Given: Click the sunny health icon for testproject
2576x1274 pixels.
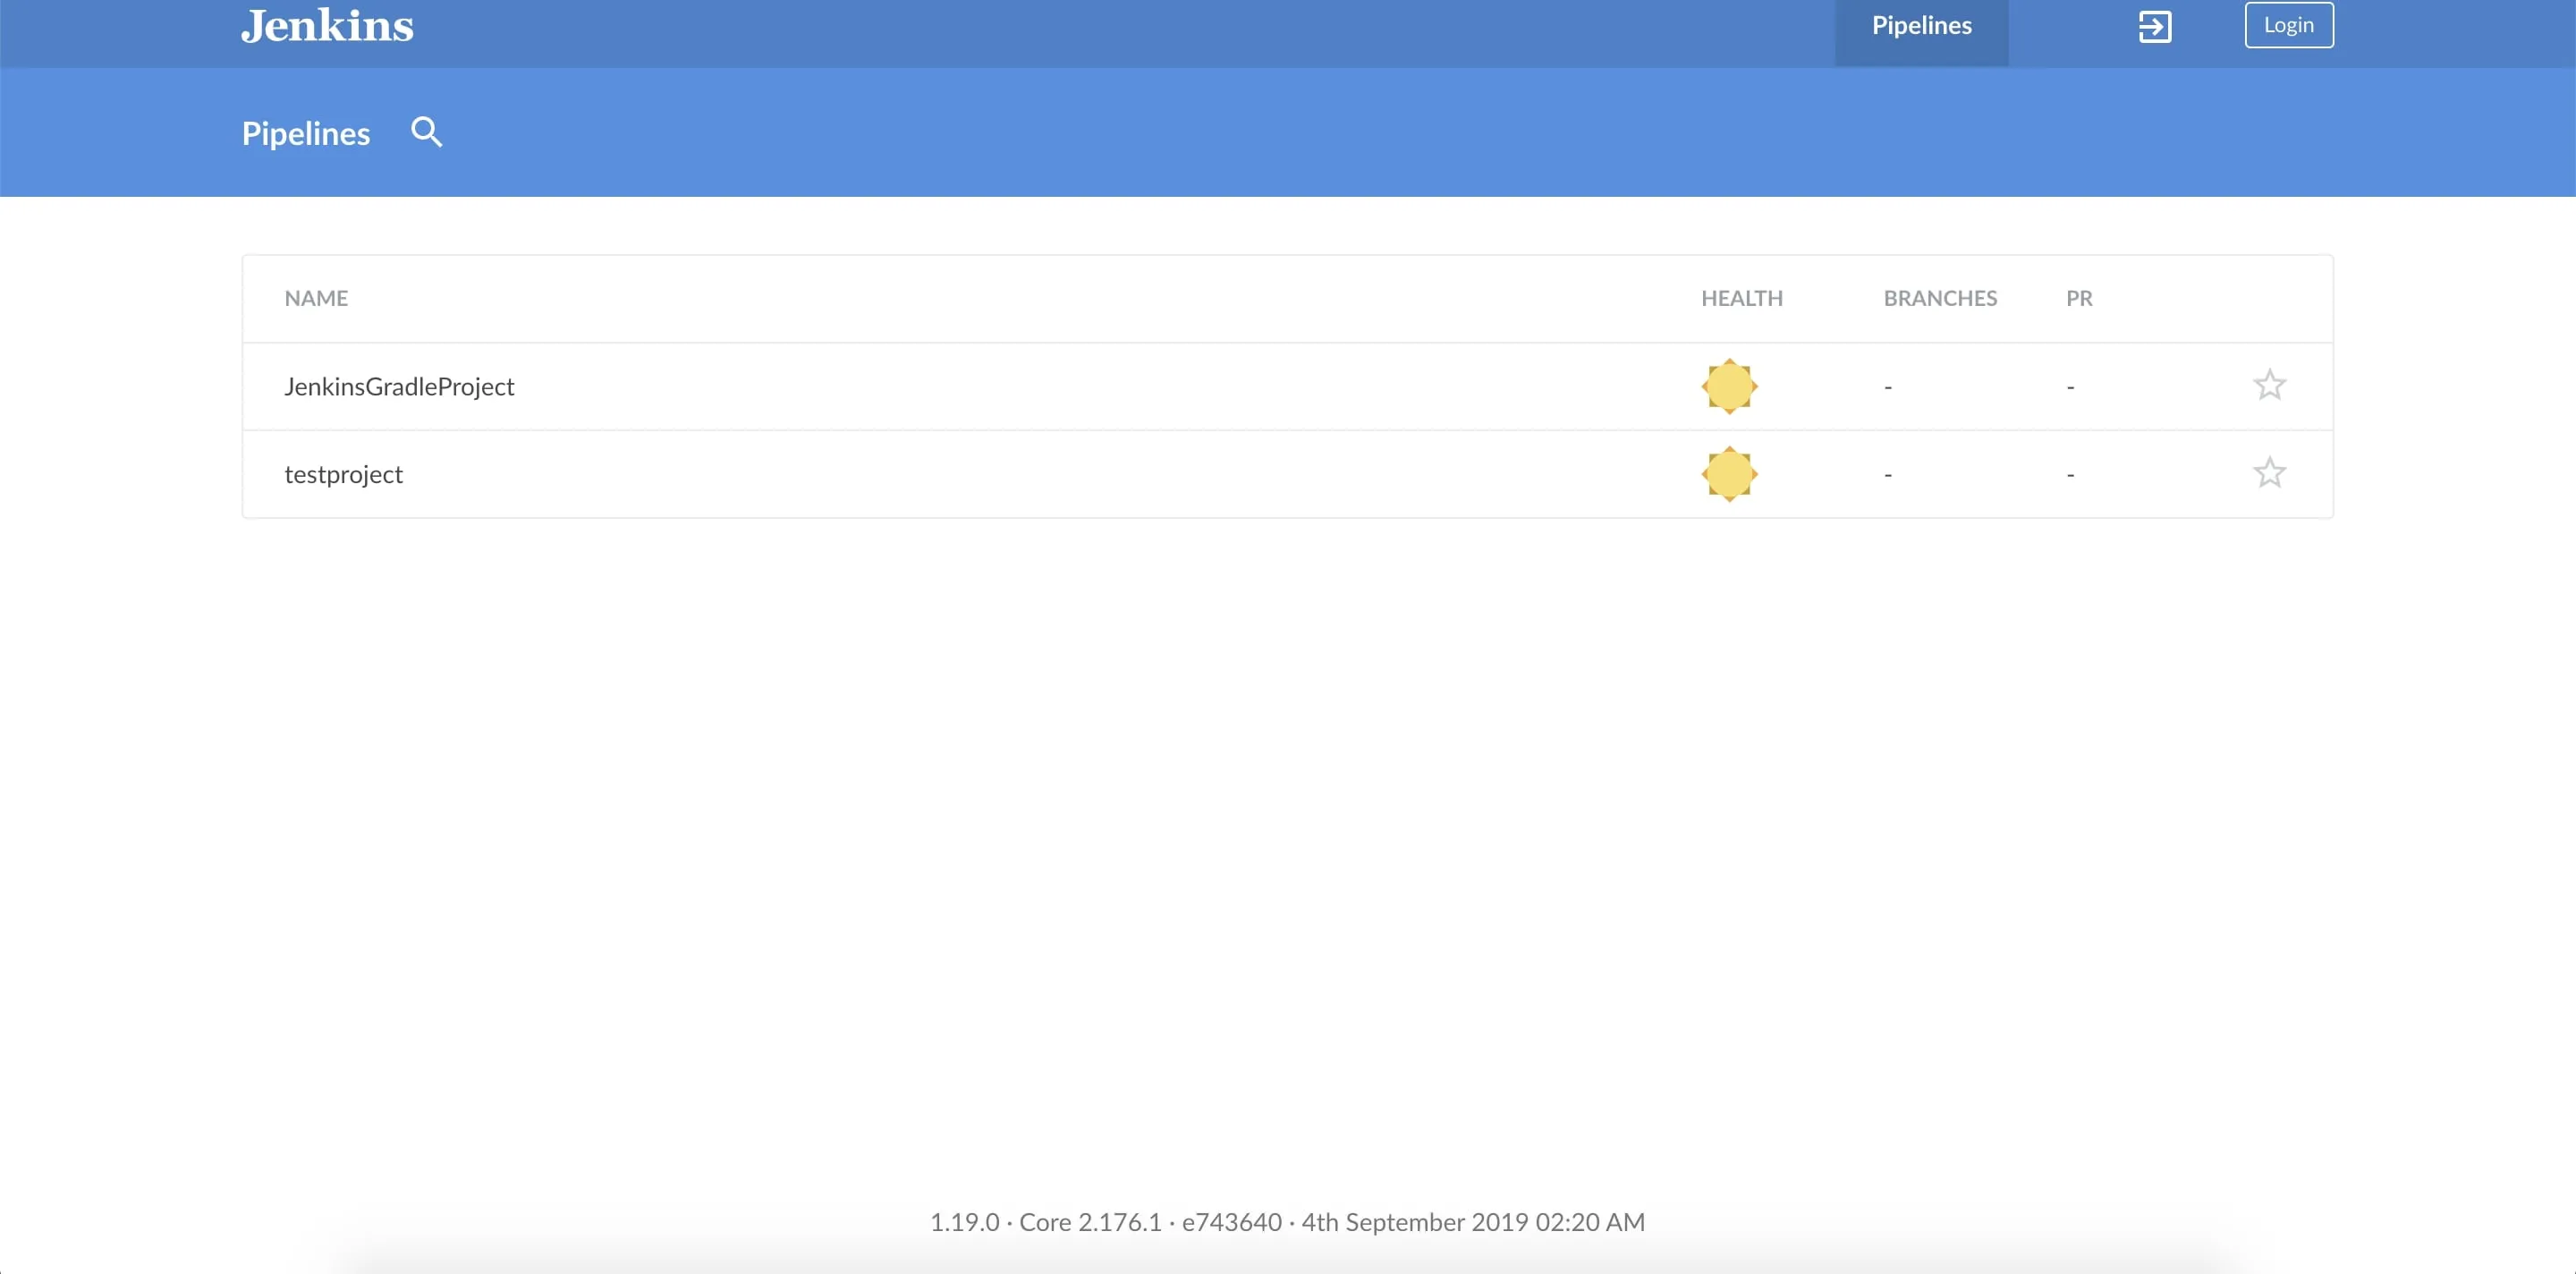Looking at the screenshot, I should [x=1729, y=474].
